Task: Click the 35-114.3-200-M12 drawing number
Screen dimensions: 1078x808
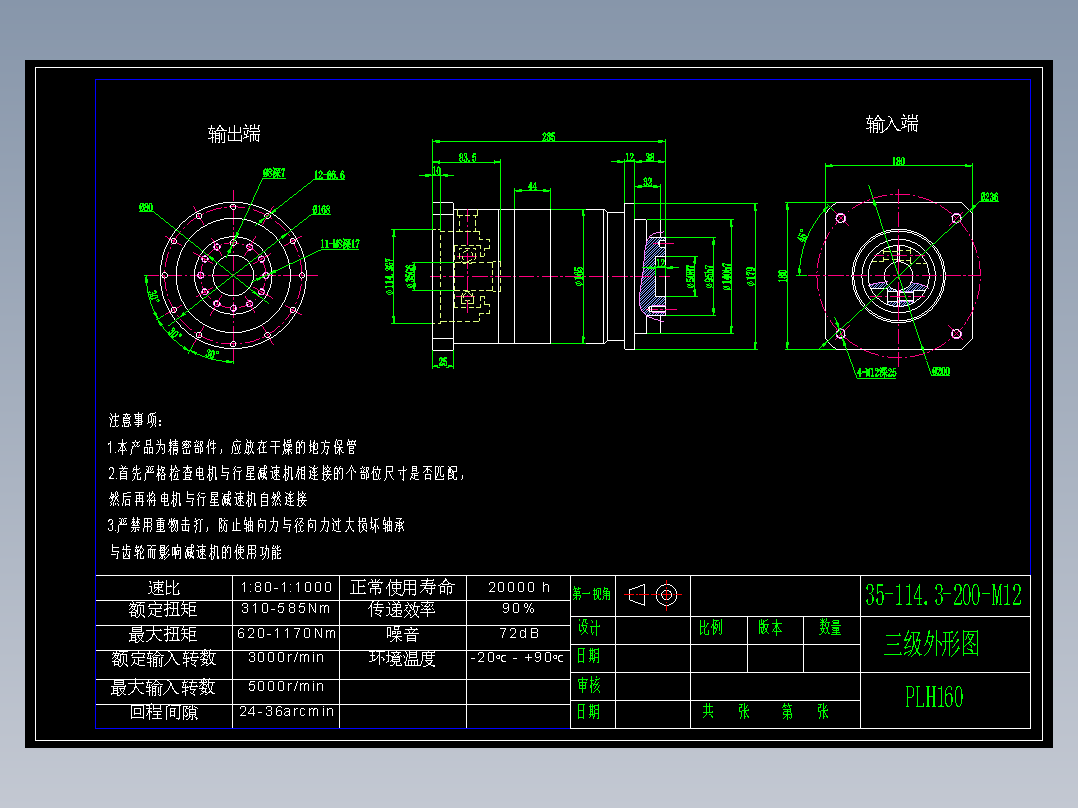Action: coord(944,593)
